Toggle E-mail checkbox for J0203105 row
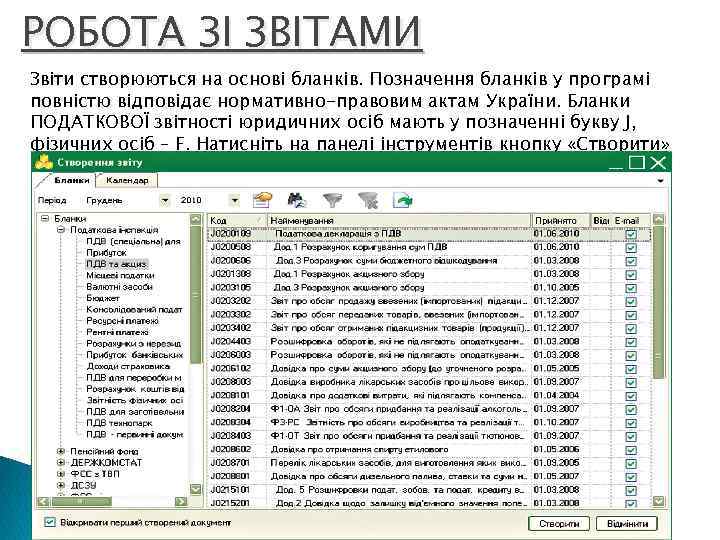The height and width of the screenshot is (540, 720). [x=631, y=288]
